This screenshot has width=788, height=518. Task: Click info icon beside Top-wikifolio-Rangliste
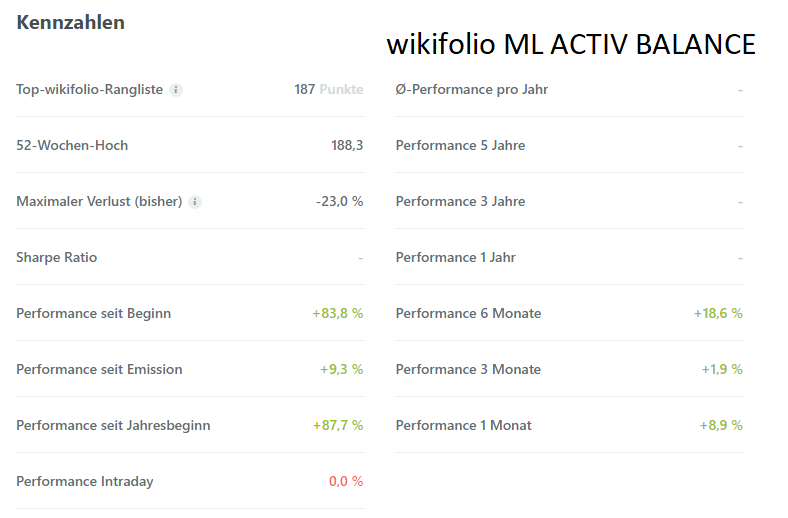[176, 90]
